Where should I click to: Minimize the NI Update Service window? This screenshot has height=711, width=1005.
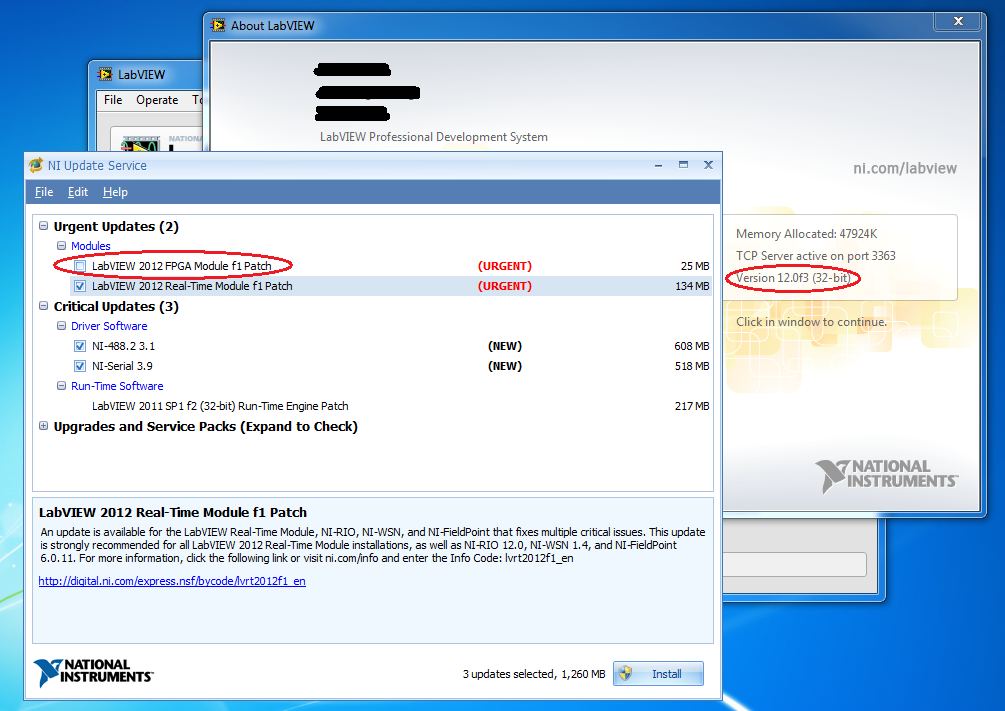point(658,165)
